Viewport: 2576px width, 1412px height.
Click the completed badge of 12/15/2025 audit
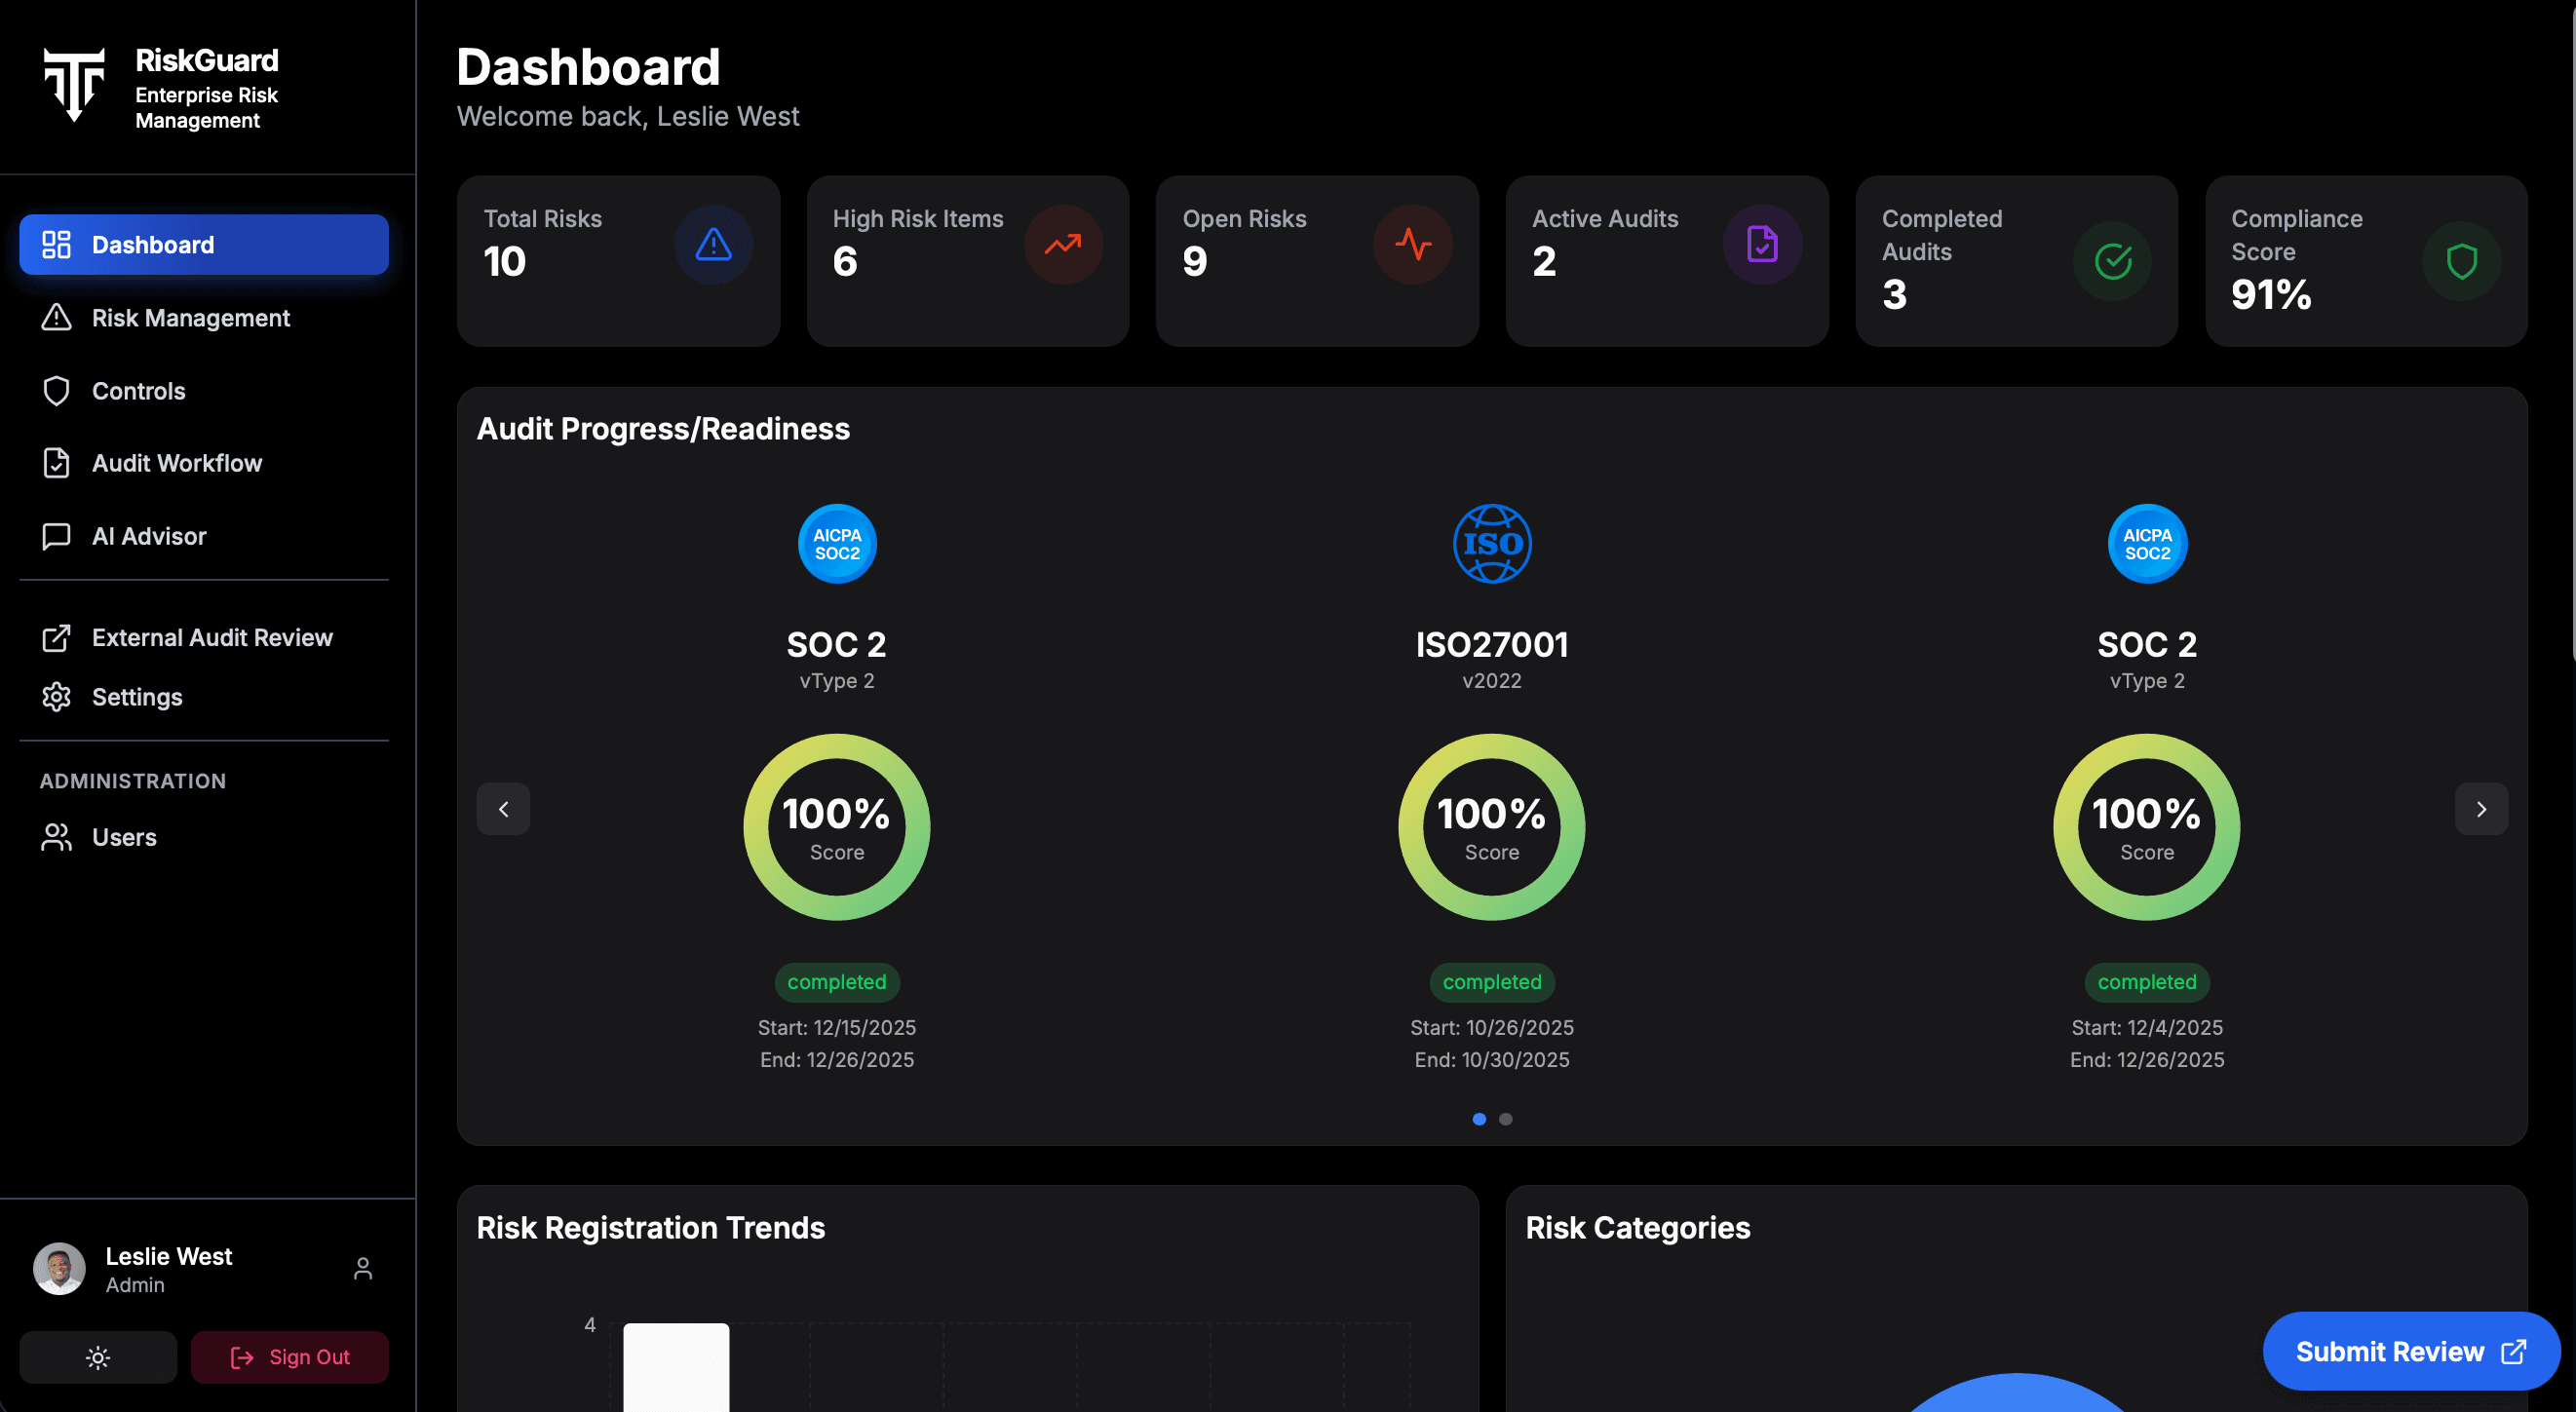tap(837, 982)
